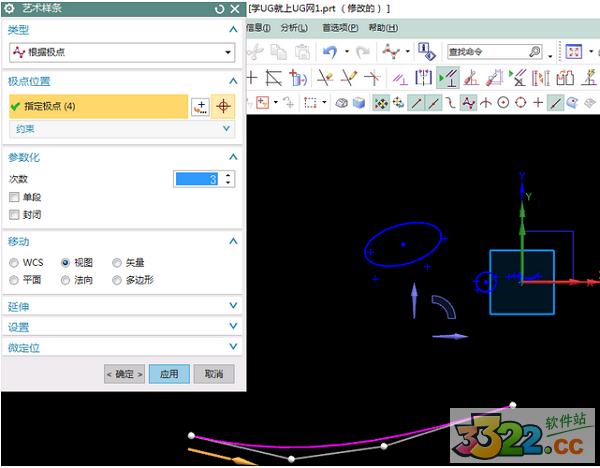
Task: Select the Auto Dimension tool
Action: coord(495,78)
